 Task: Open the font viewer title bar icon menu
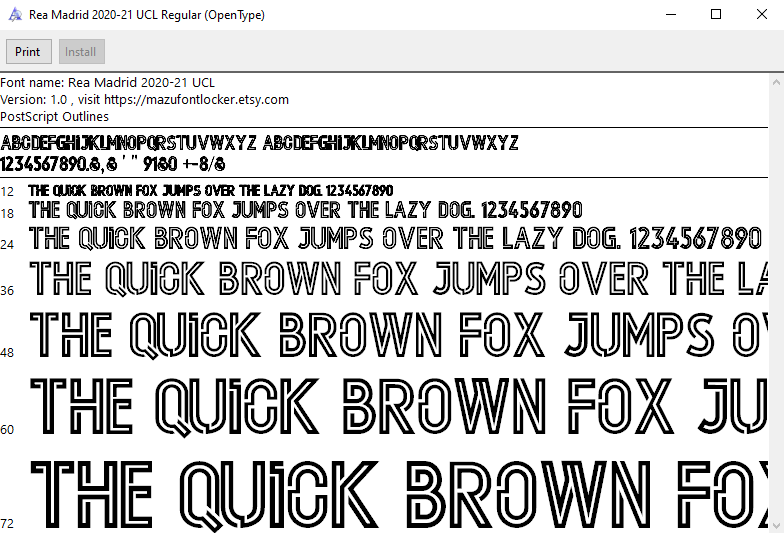[13, 15]
